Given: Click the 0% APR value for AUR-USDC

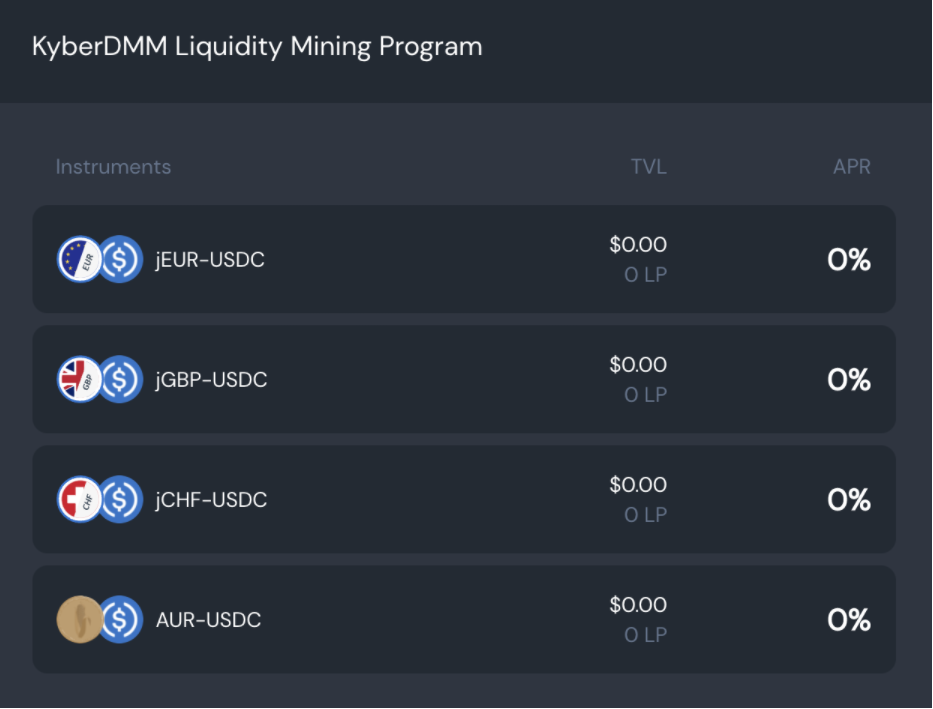Looking at the screenshot, I should click(x=849, y=620).
